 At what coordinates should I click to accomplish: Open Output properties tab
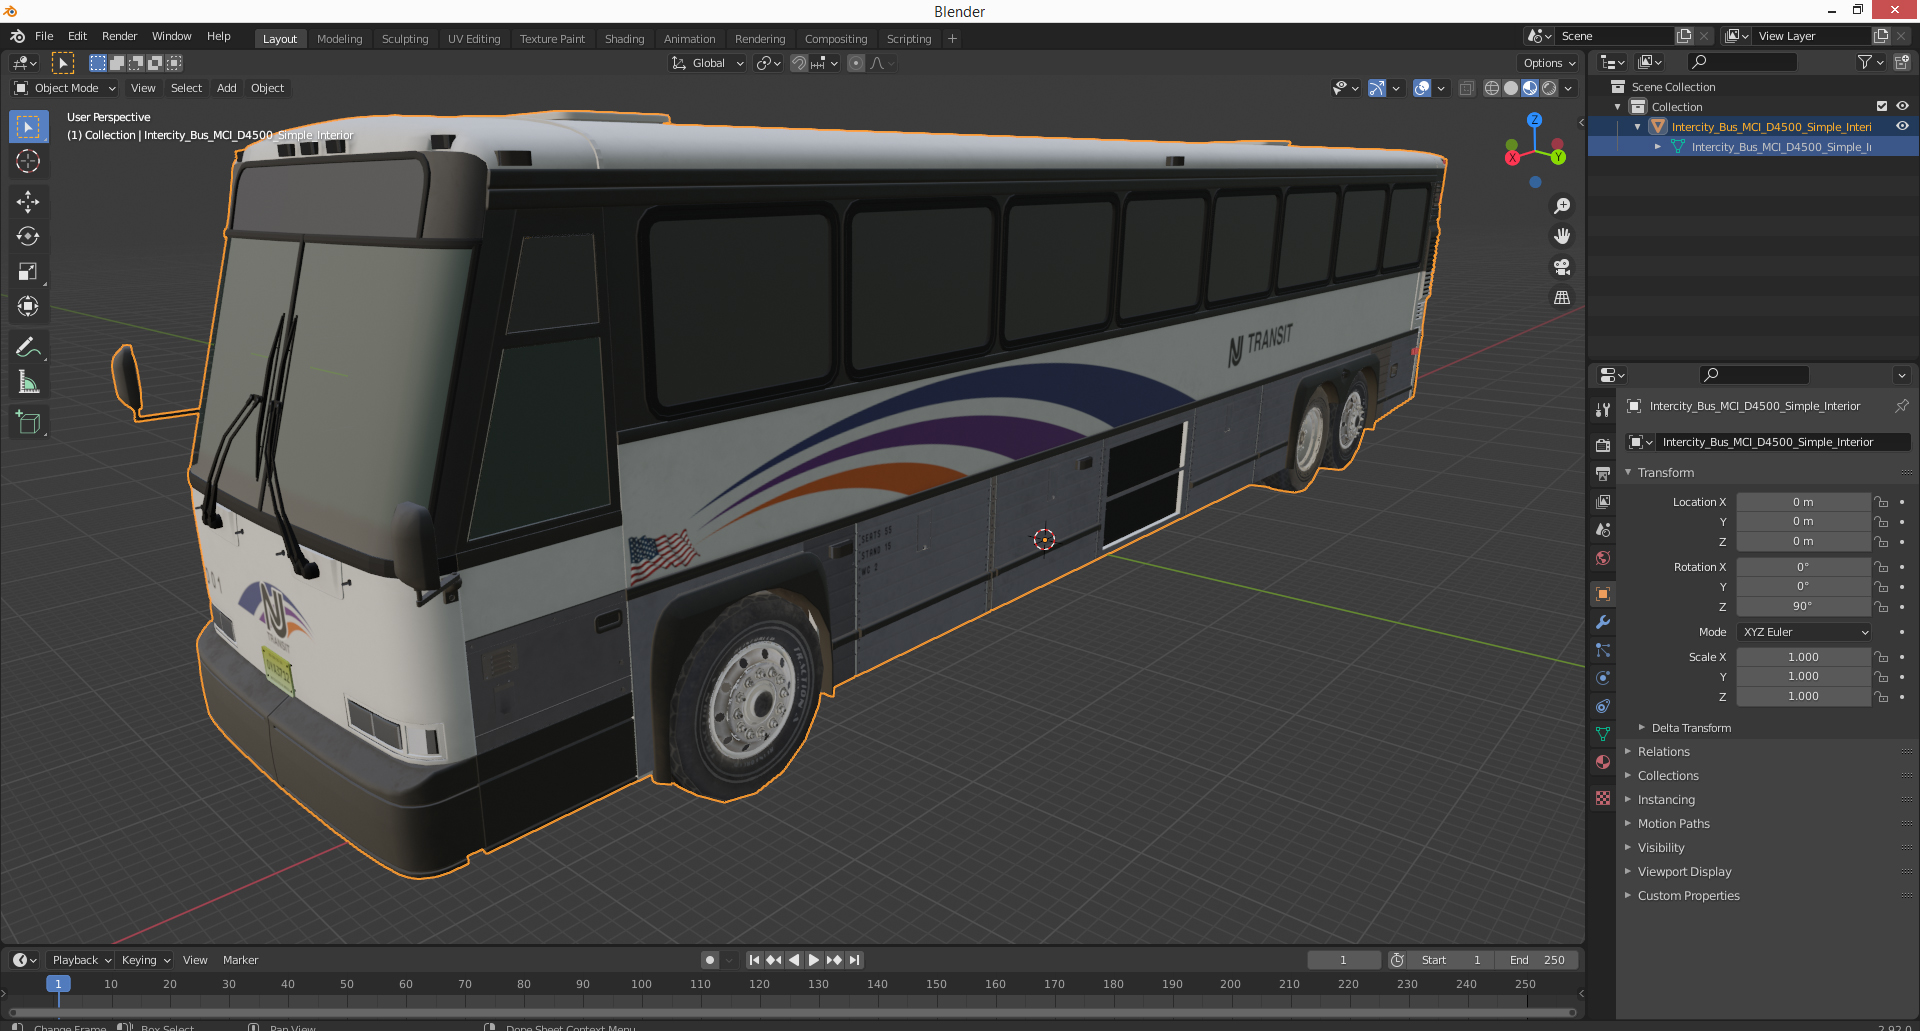coord(1603,473)
